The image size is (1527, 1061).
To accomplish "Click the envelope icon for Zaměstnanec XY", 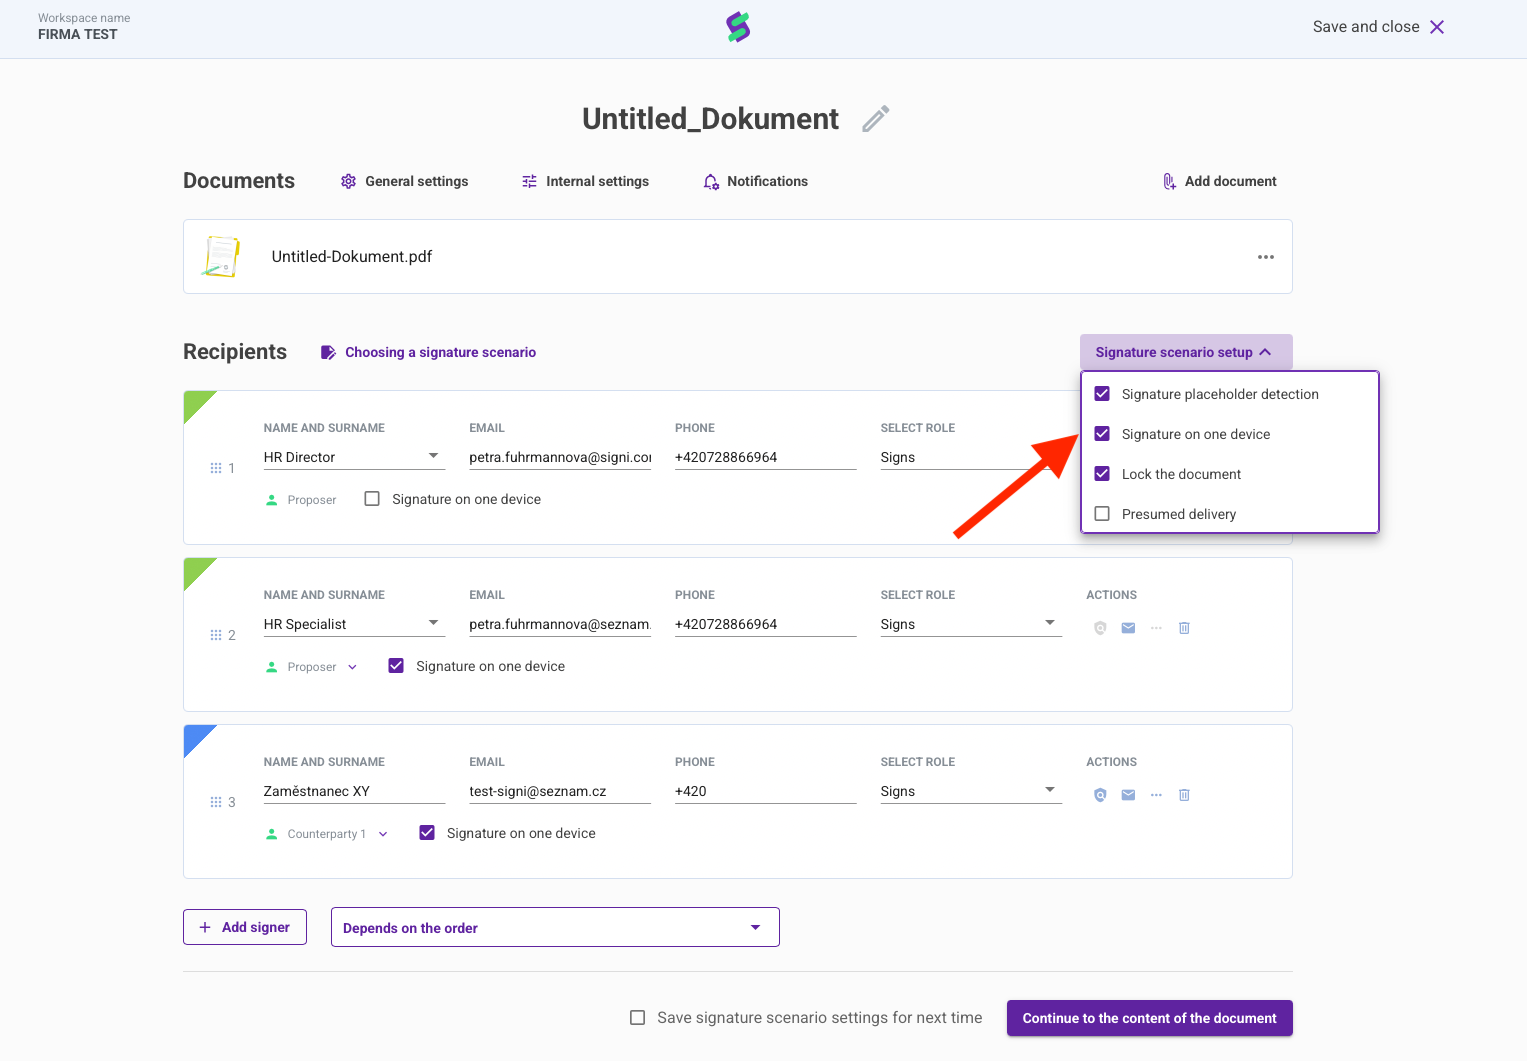I will [x=1128, y=795].
